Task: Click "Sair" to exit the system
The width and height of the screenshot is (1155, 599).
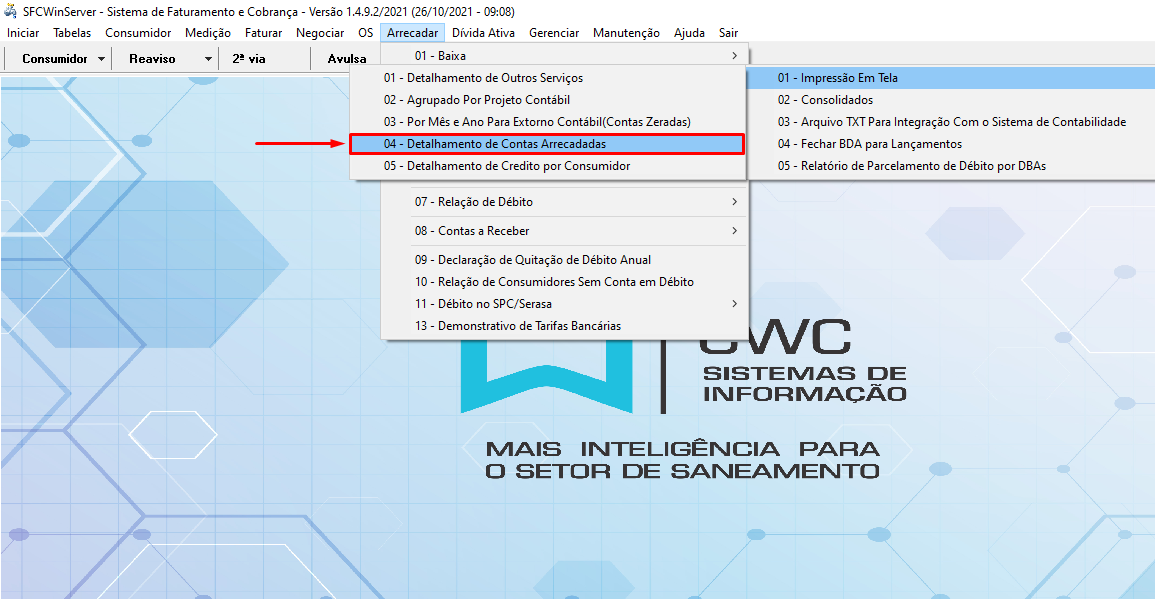Action: [x=728, y=32]
